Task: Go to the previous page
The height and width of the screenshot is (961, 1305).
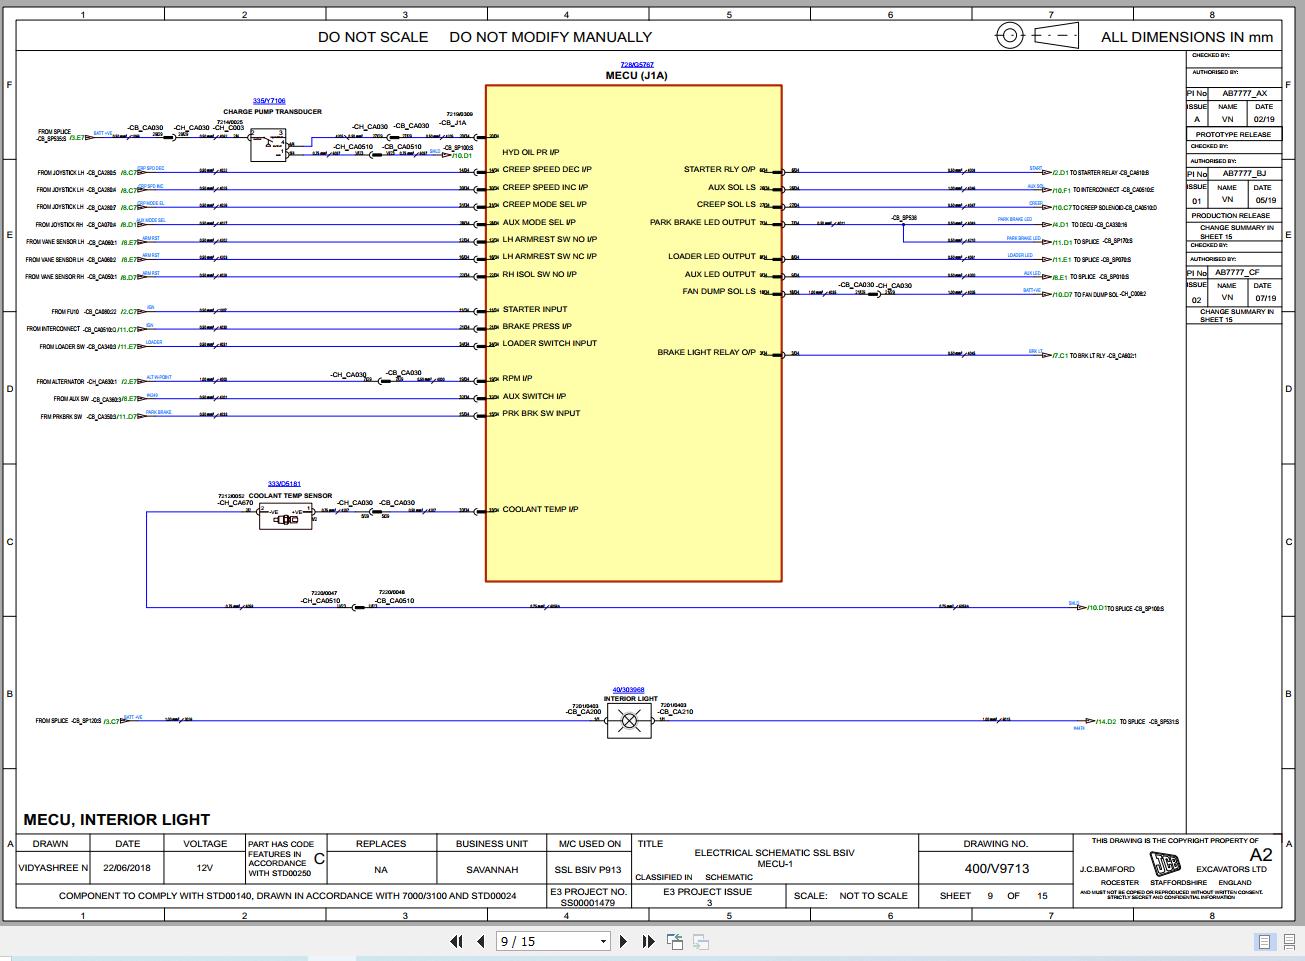Action: pos(481,941)
